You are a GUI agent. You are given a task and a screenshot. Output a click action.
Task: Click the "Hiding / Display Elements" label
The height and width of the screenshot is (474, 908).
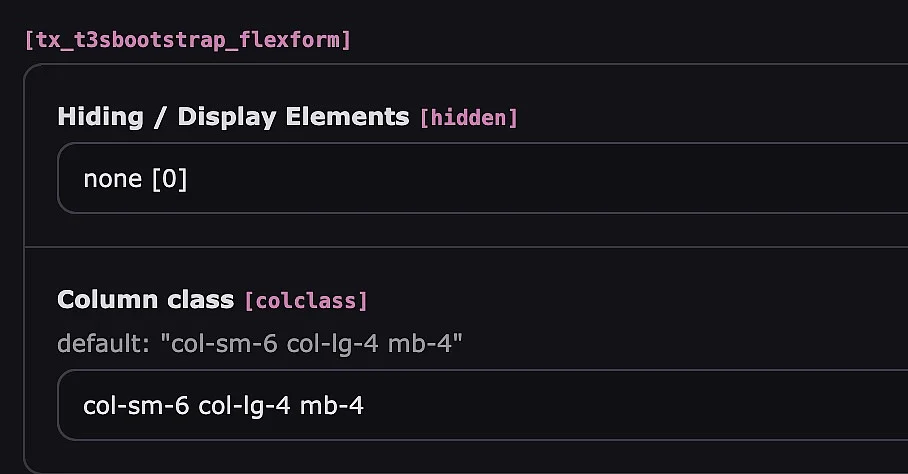pos(232,116)
